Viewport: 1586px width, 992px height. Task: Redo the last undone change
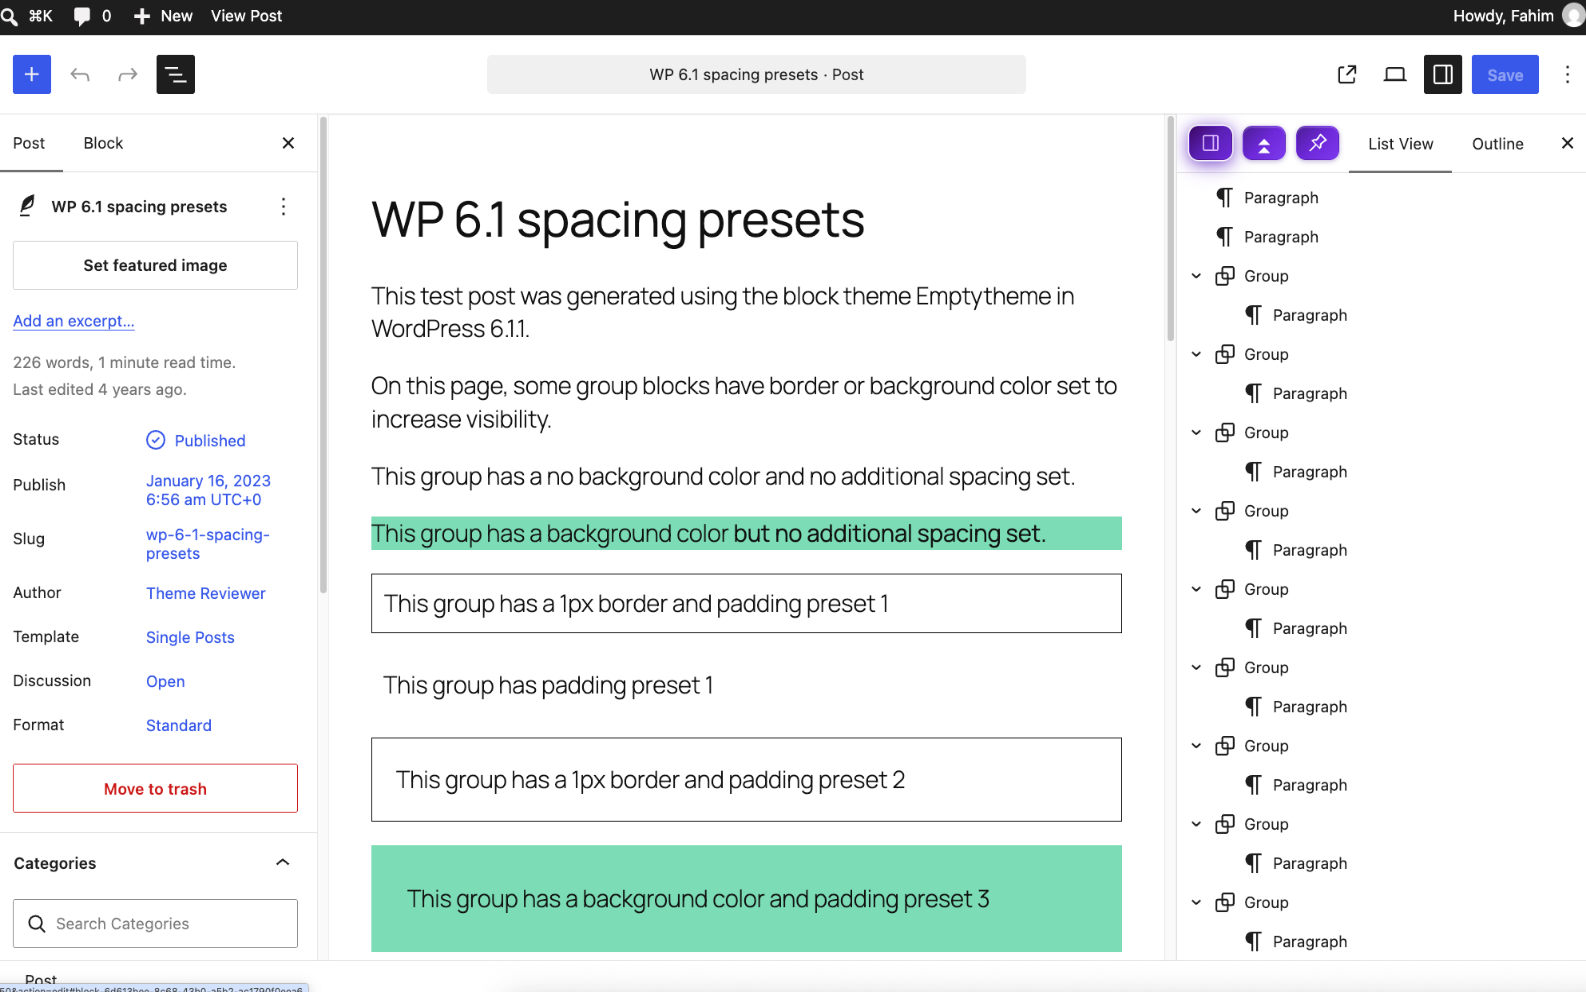click(x=127, y=74)
